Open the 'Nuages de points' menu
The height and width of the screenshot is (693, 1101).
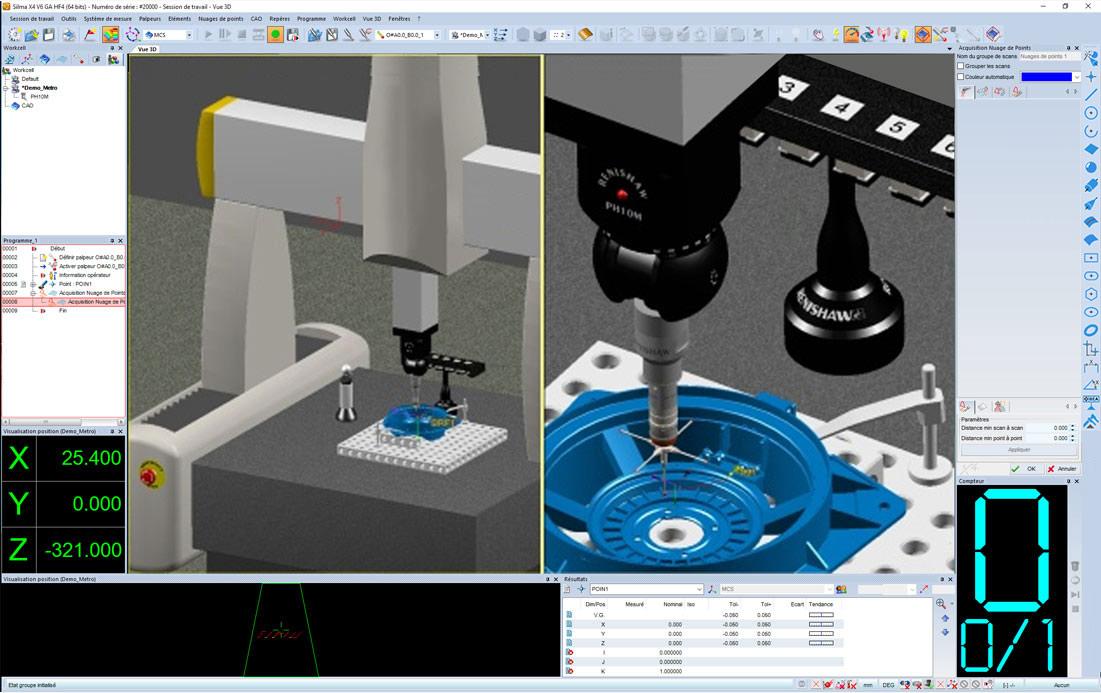[x=221, y=18]
